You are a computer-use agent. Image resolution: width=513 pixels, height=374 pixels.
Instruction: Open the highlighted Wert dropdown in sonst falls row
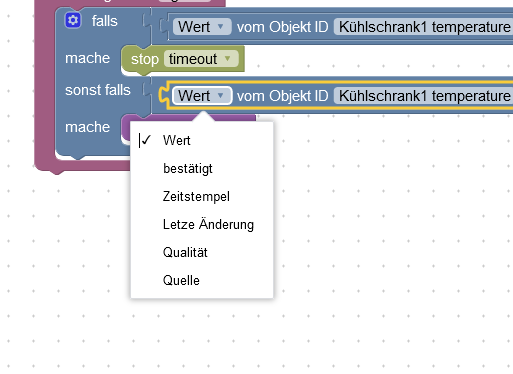pyautogui.click(x=202, y=96)
